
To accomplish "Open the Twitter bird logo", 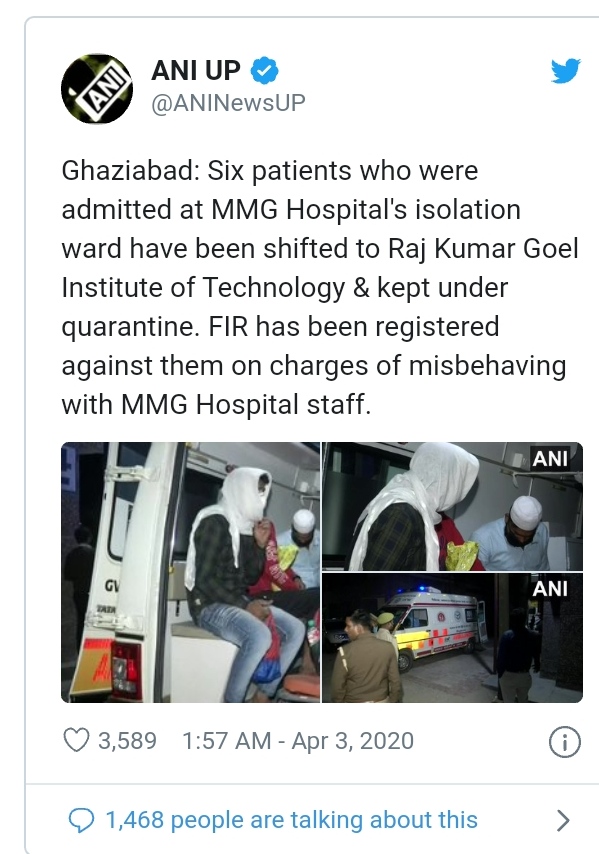I will pos(565,71).
